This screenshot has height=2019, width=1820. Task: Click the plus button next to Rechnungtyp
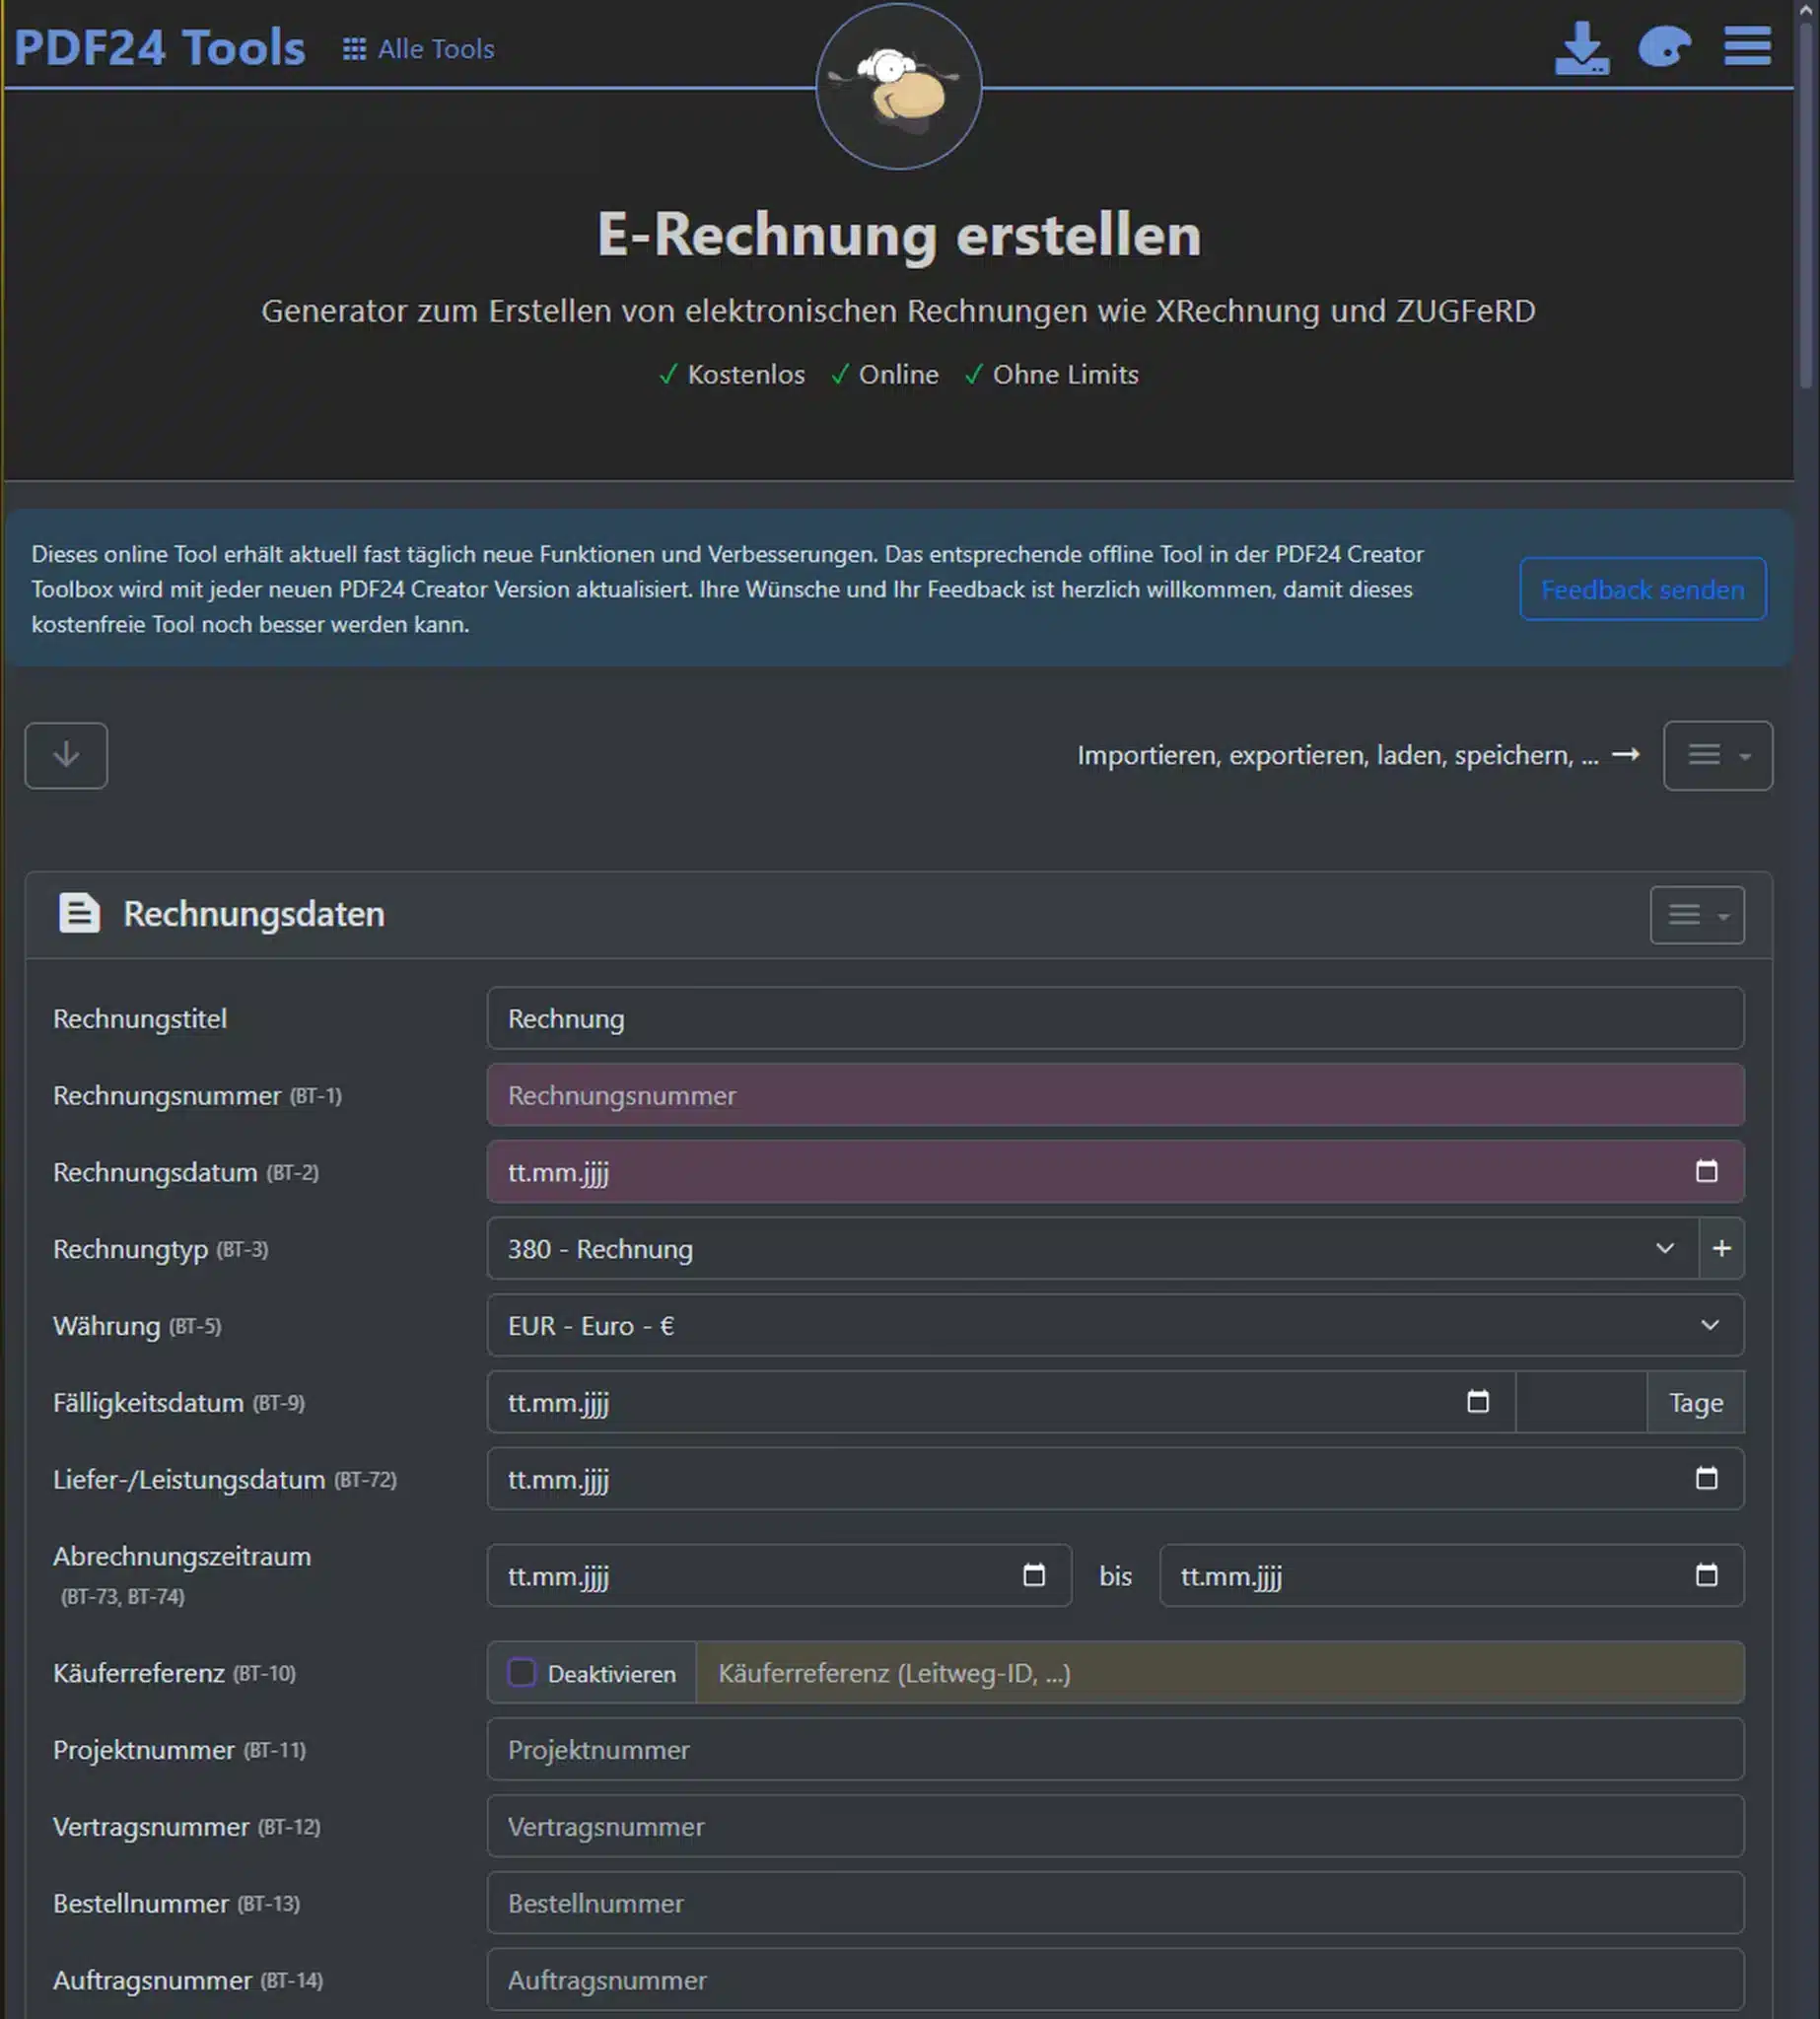1721,1248
